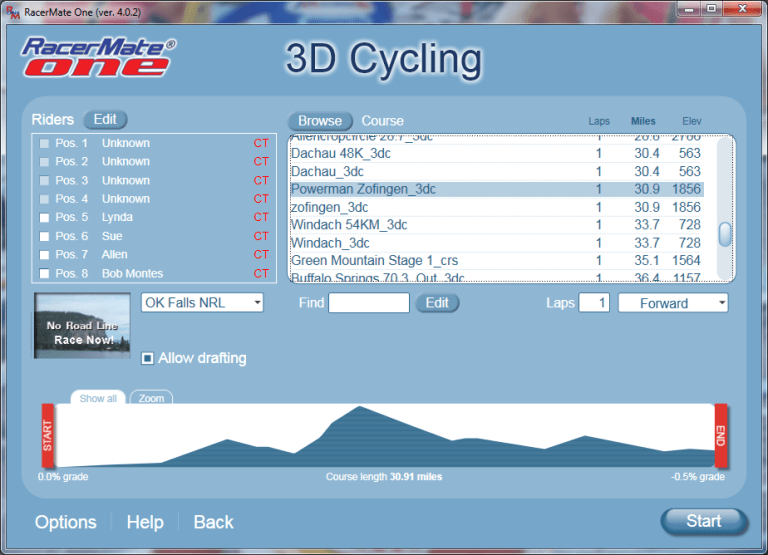768x555 pixels.
Task: Open the OK Falls NRL dropdown
Action: 201,302
